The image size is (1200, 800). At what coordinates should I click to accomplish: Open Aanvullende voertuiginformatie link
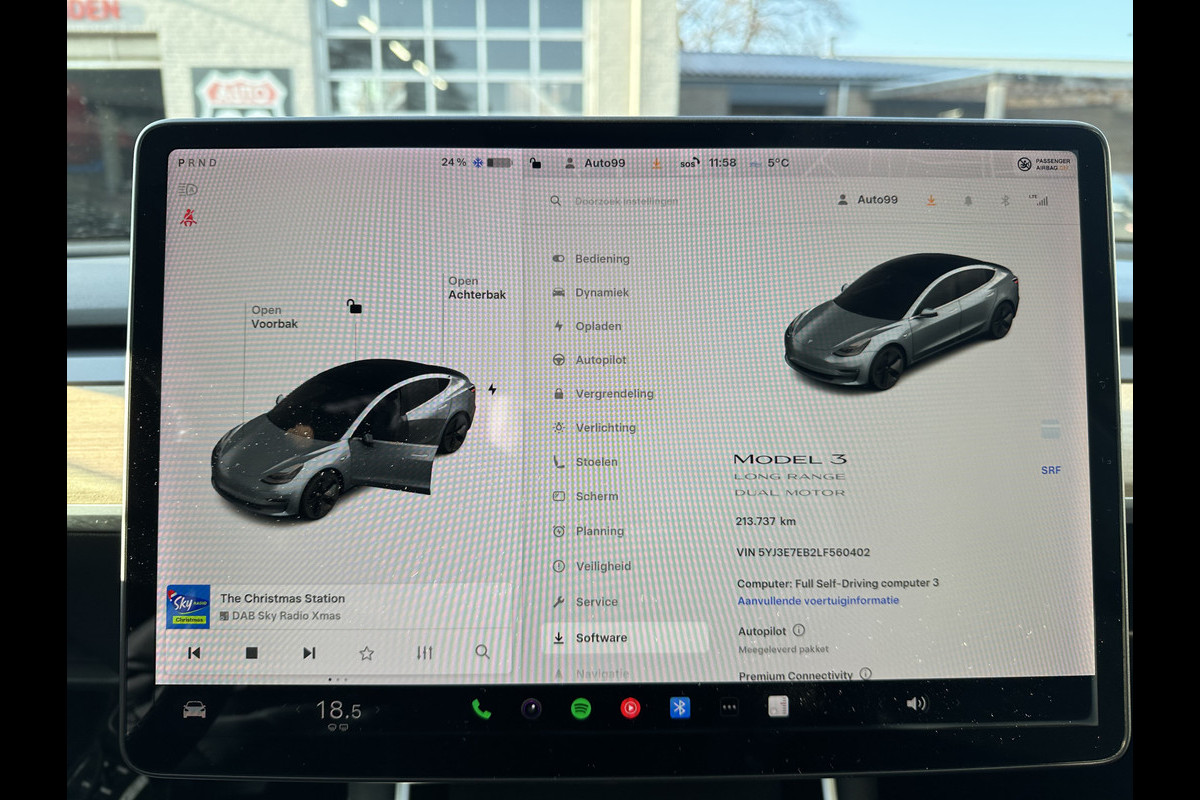point(818,601)
